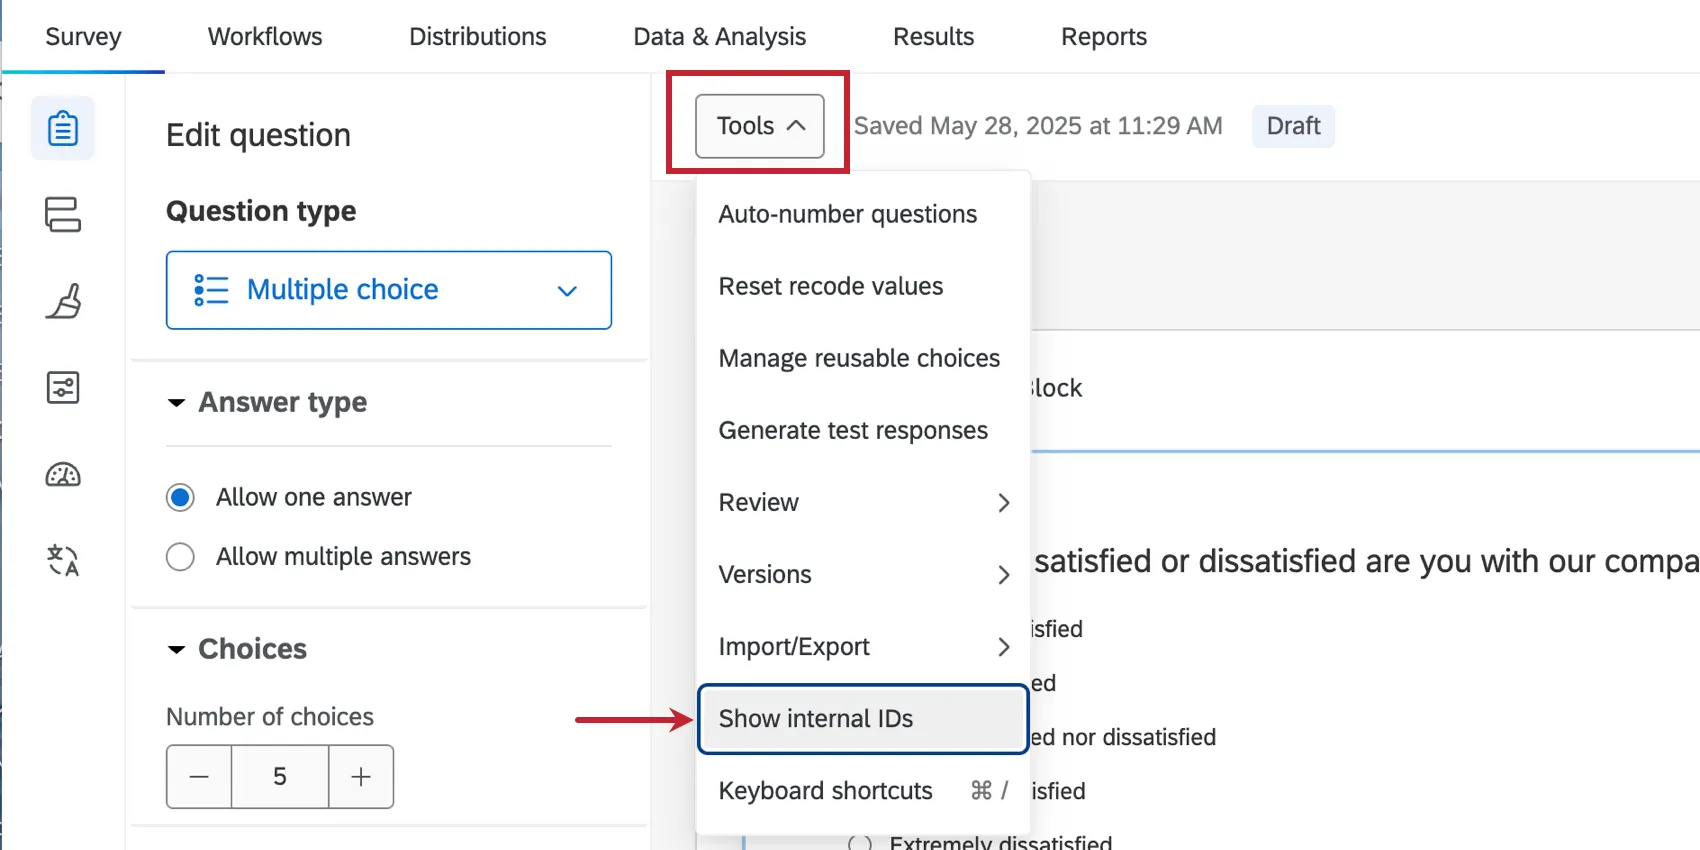Open the Quota gauge sidebar icon
1700x850 pixels.
[x=63, y=474]
